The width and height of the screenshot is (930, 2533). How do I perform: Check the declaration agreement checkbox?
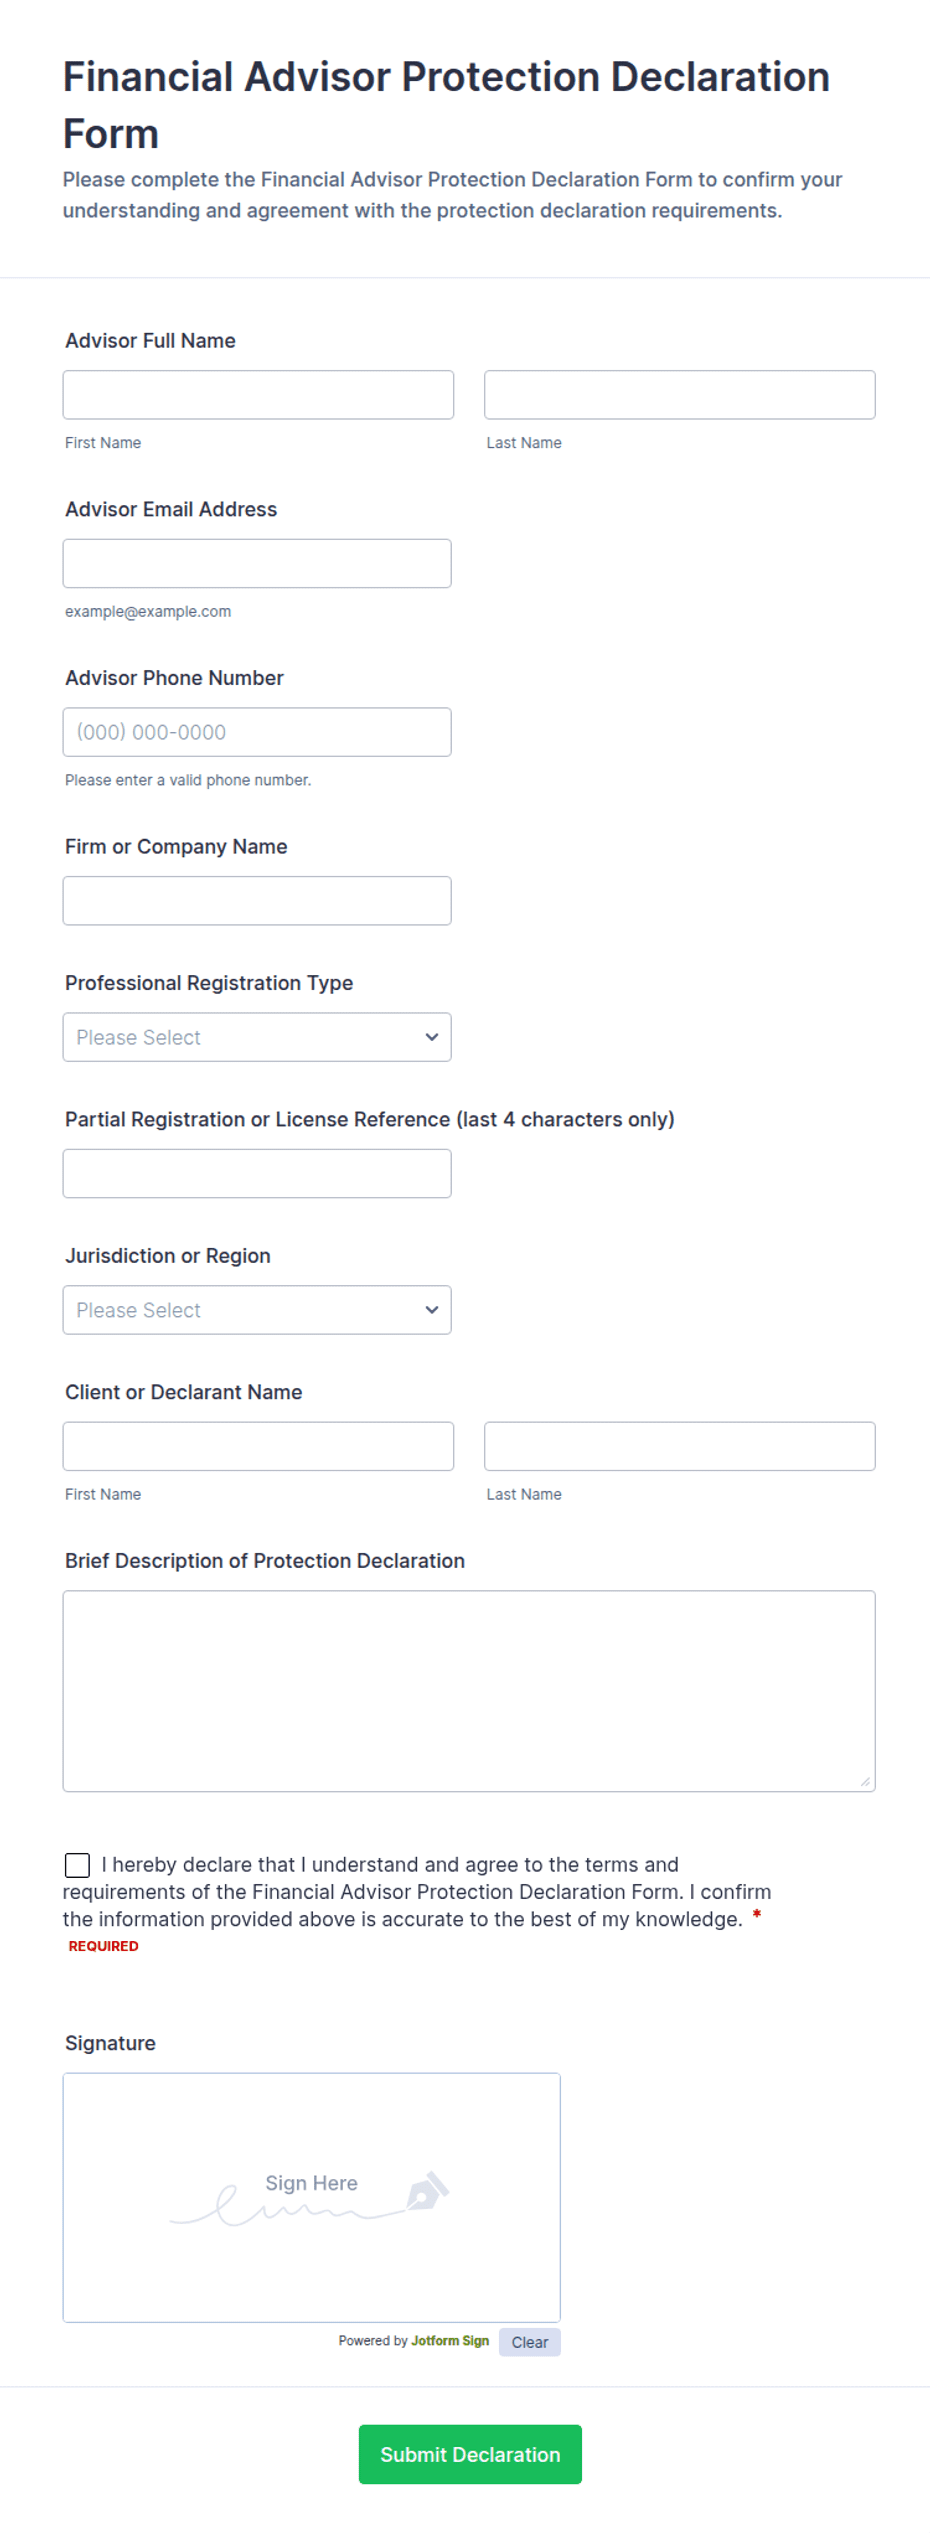[77, 1865]
